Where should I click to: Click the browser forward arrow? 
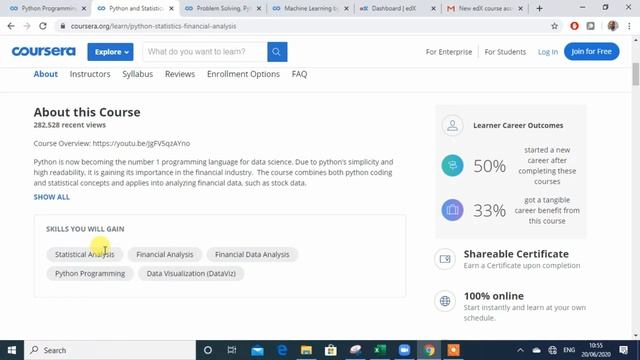pyautogui.click(x=27, y=26)
